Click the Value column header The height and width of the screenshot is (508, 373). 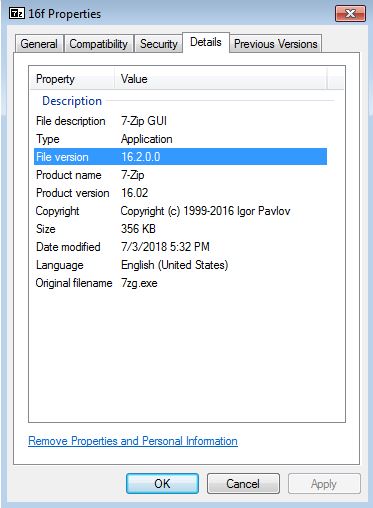click(221, 79)
